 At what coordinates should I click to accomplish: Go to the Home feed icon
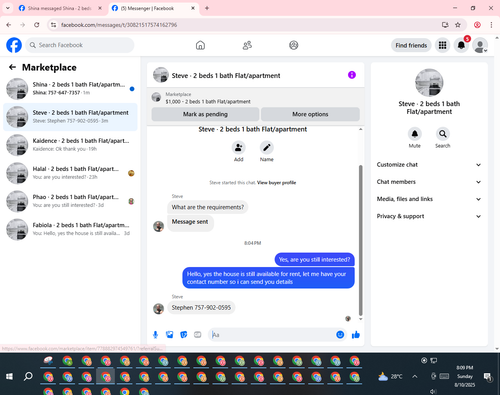pos(200,45)
